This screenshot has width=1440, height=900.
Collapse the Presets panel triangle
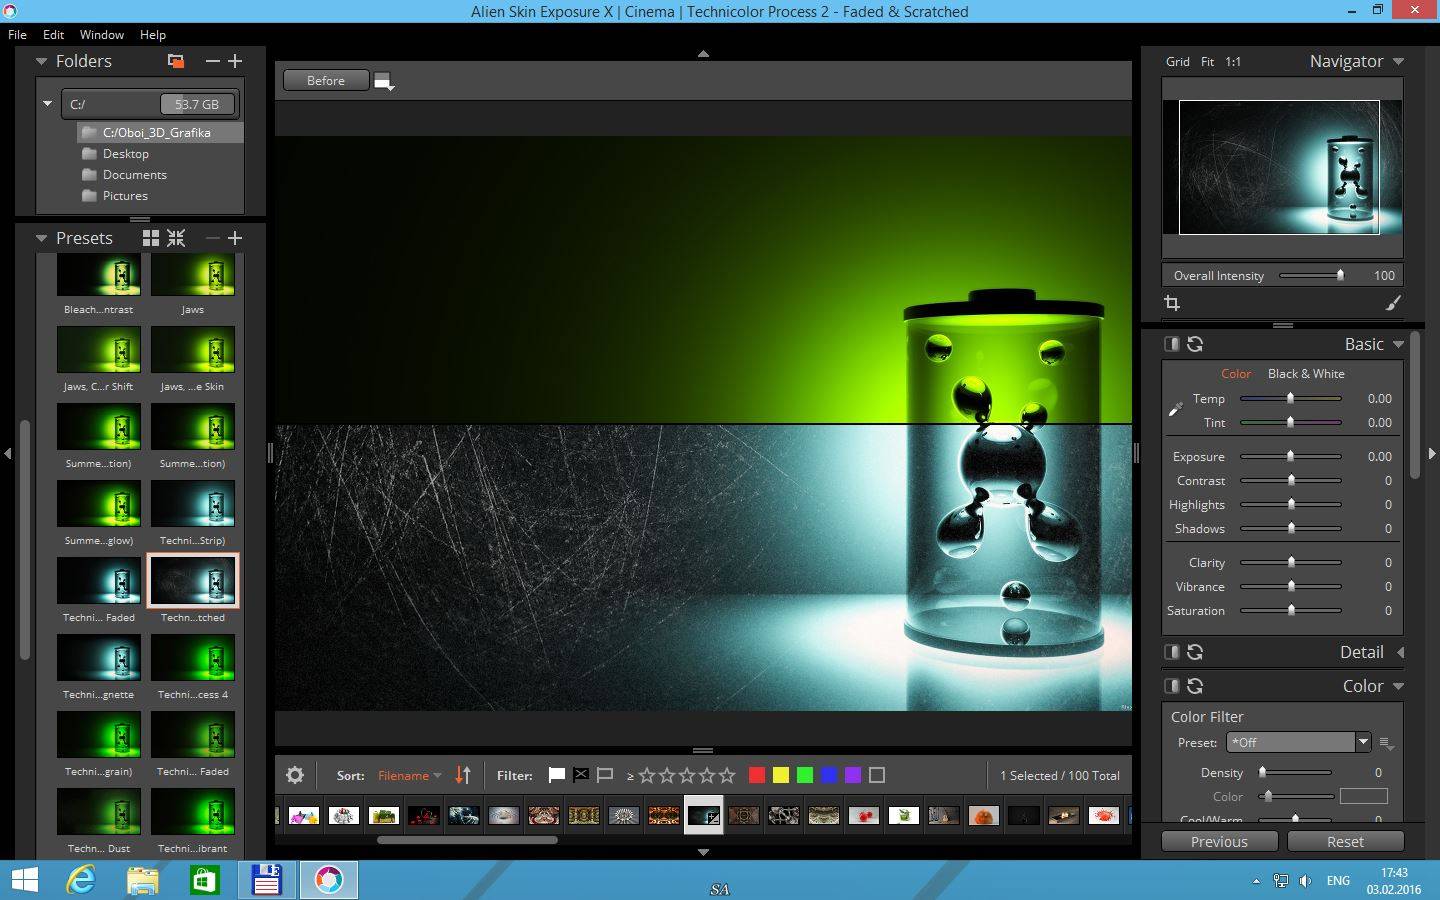click(x=41, y=238)
